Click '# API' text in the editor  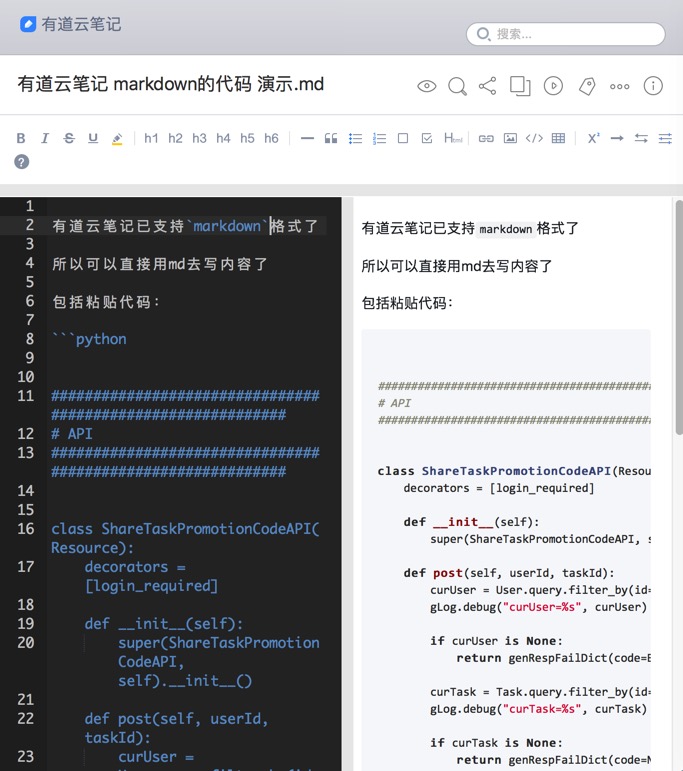point(72,434)
